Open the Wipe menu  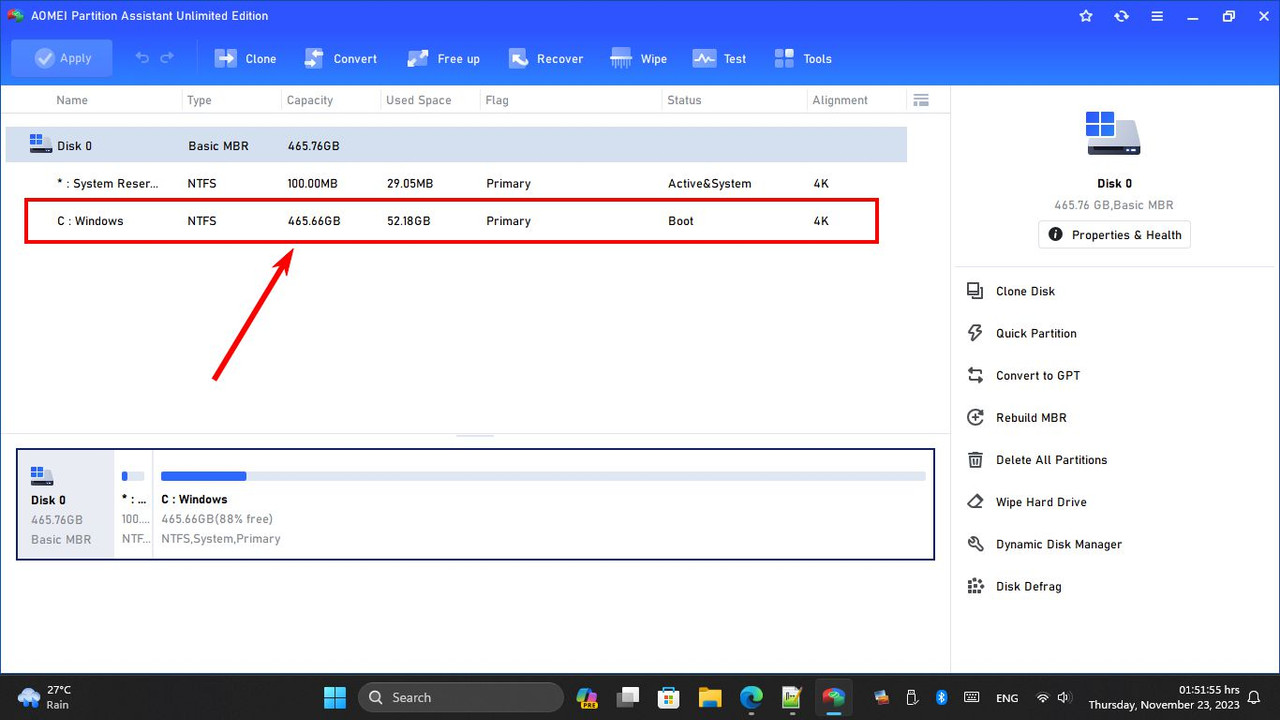[638, 58]
